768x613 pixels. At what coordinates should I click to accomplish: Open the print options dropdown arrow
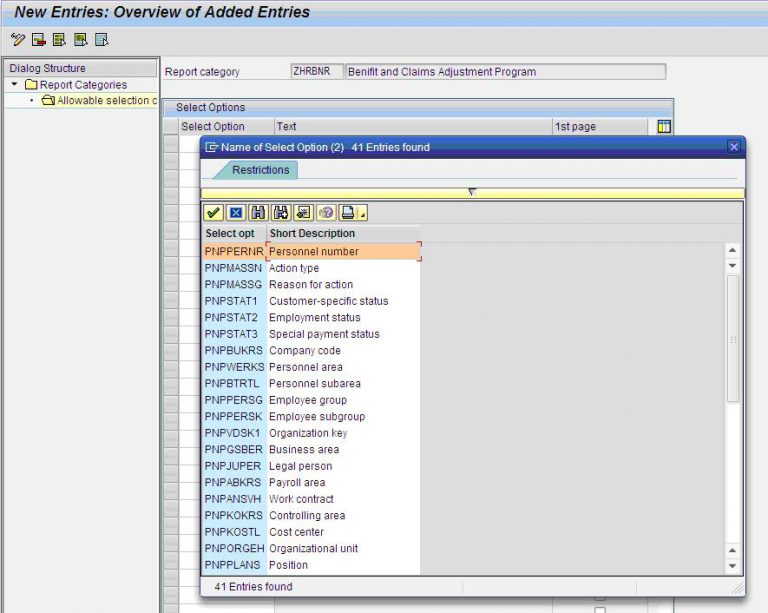pos(363,214)
